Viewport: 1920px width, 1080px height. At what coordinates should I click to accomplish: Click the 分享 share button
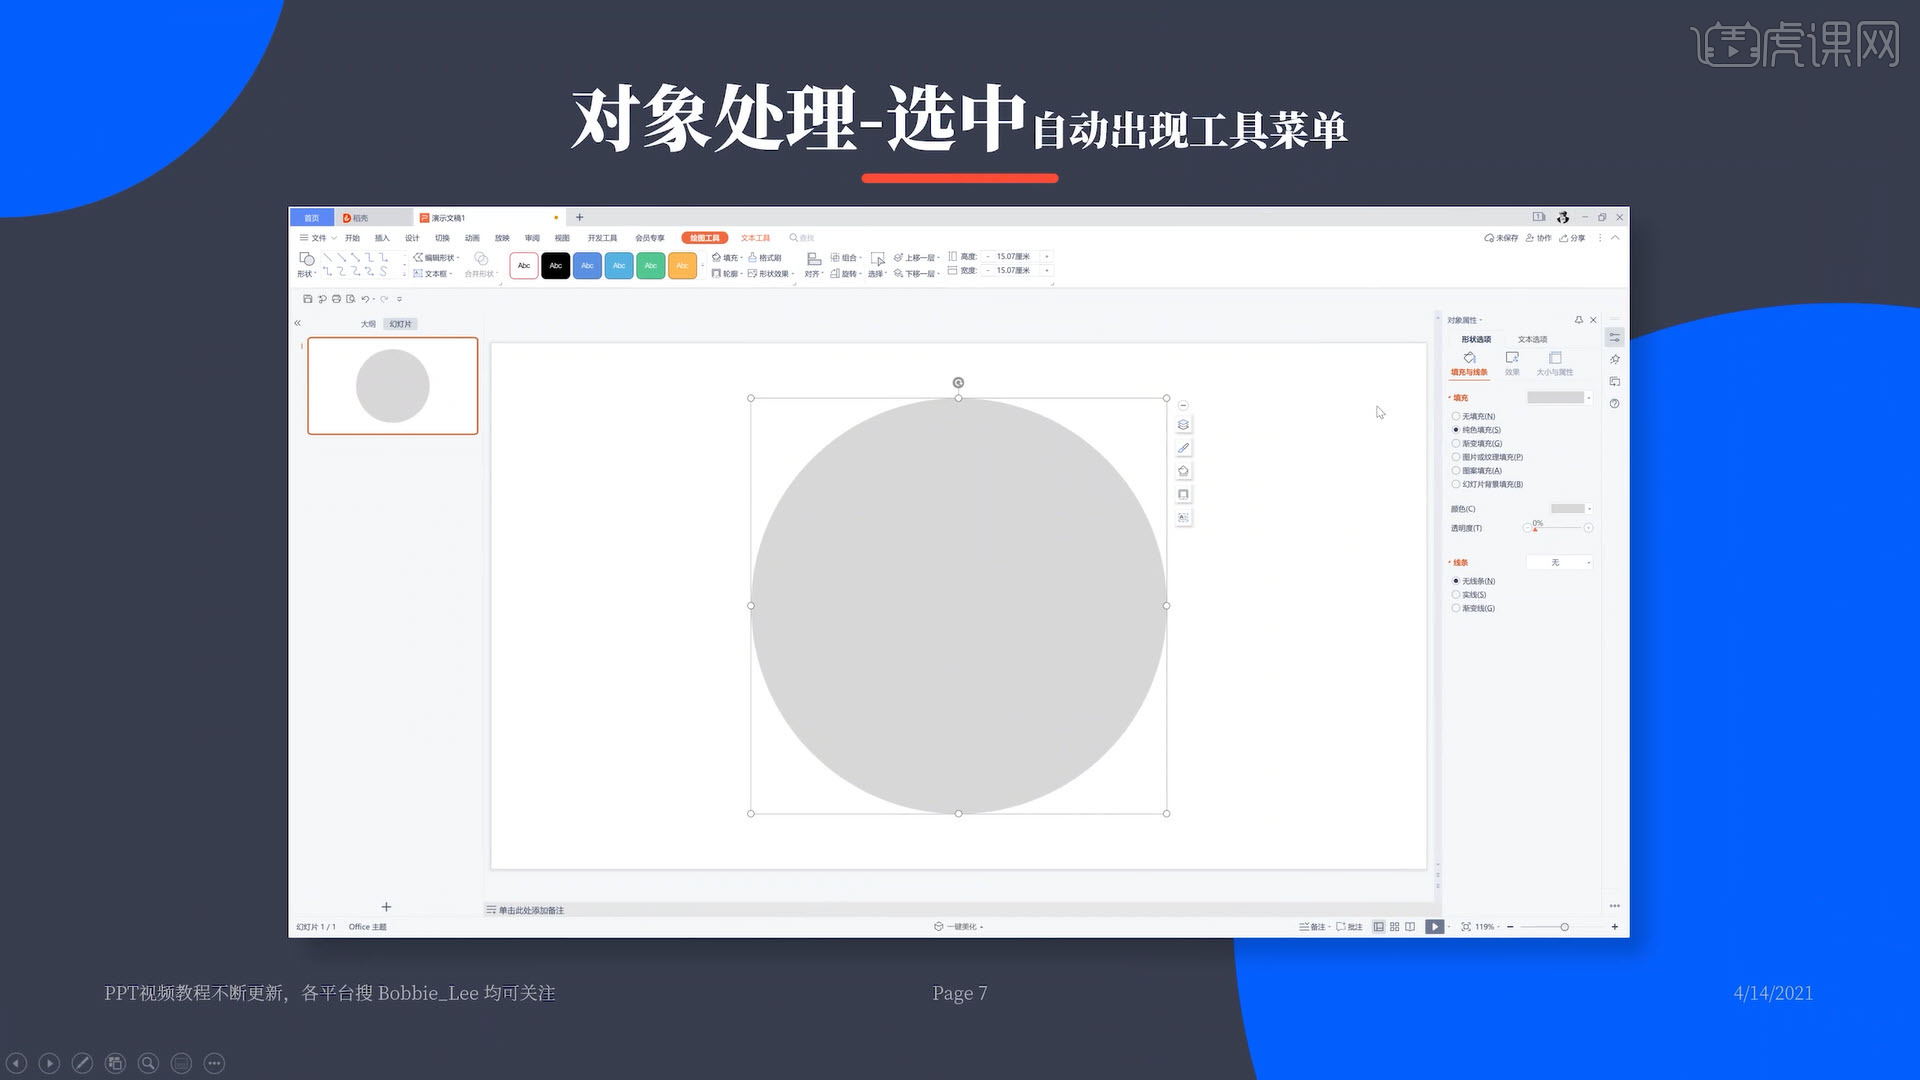(x=1572, y=238)
